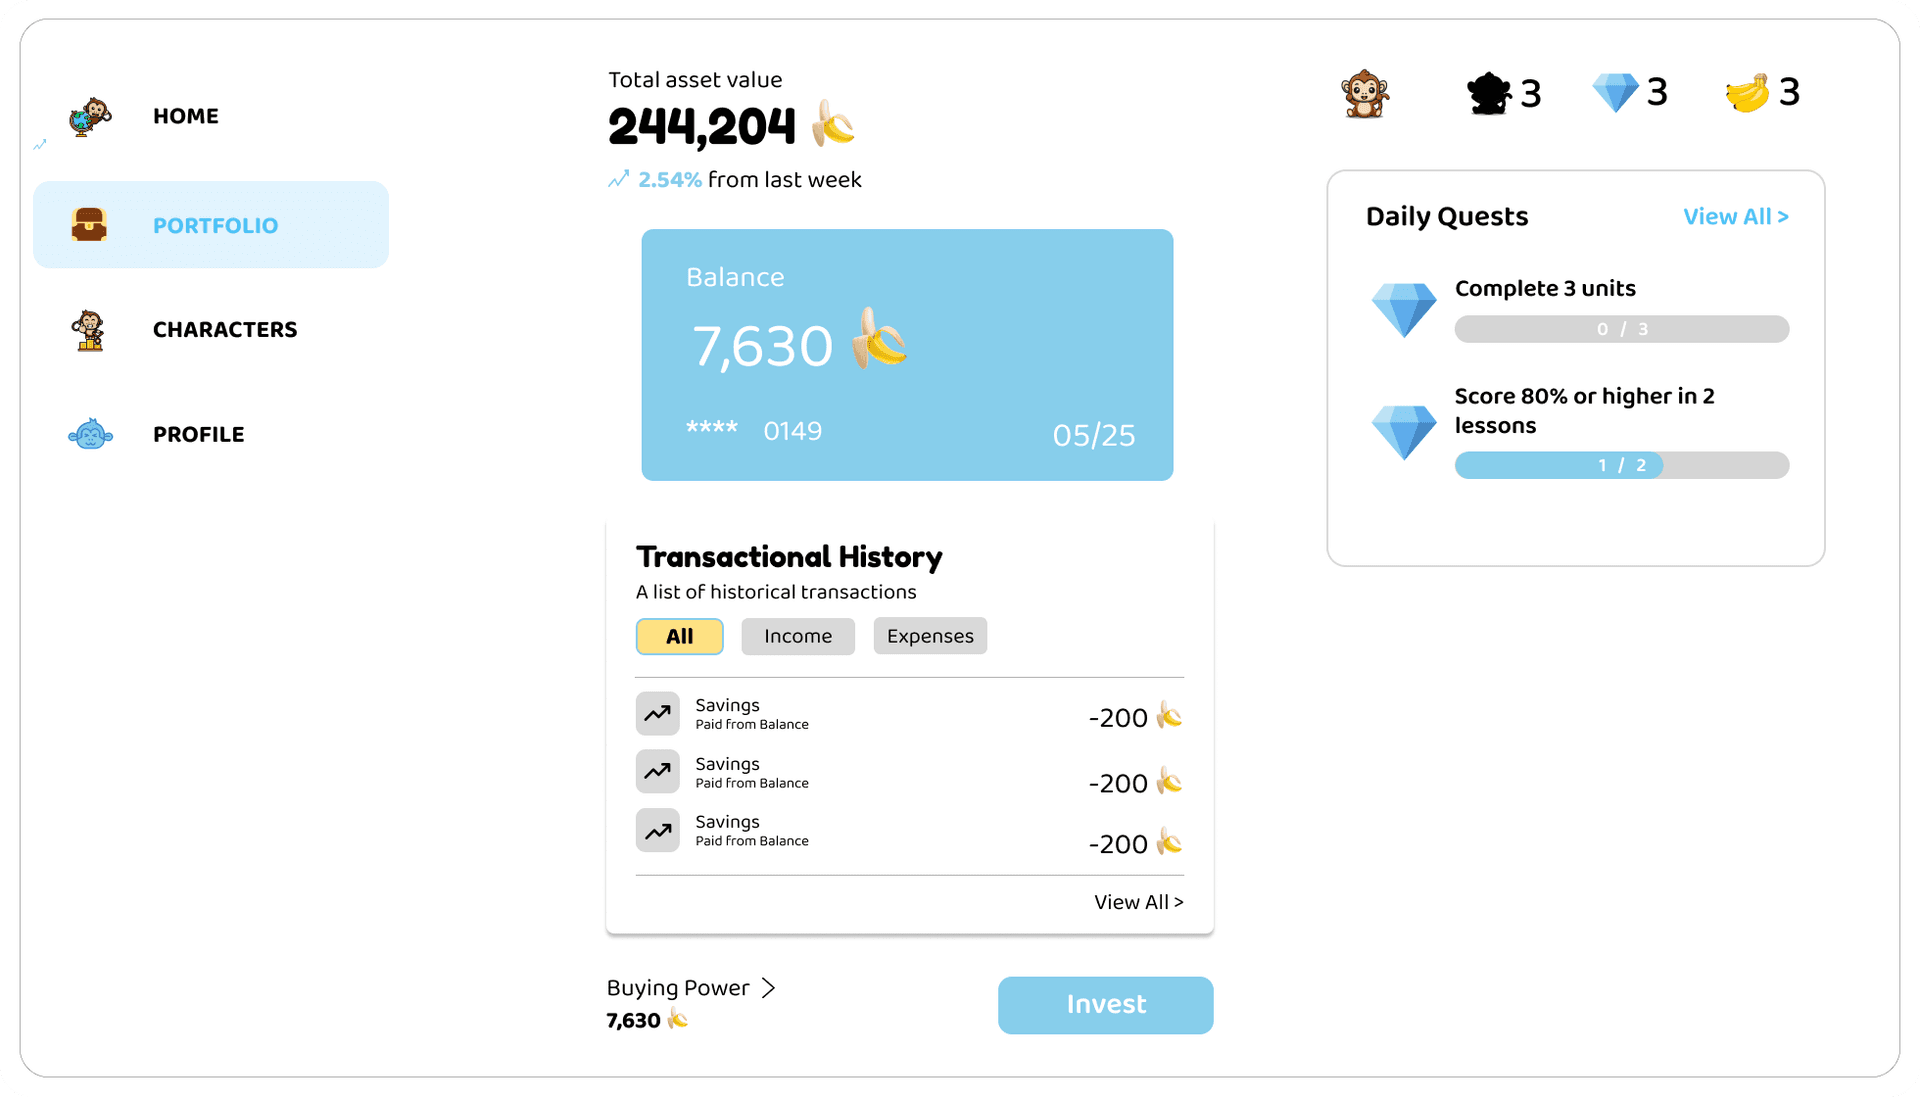Filter transactions by Expenses
1920x1097 pixels.
click(x=929, y=636)
